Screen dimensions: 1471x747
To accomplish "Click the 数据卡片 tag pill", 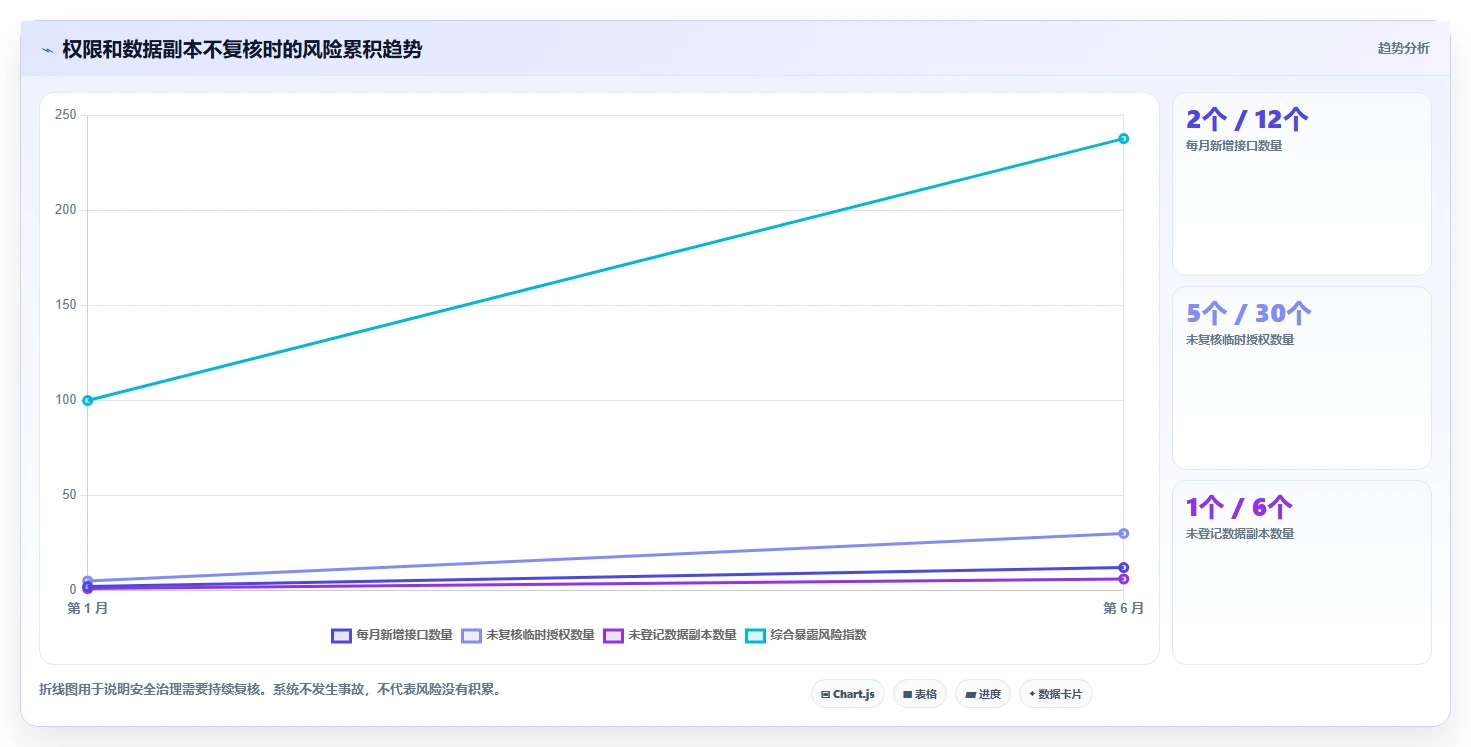I will tap(1056, 694).
